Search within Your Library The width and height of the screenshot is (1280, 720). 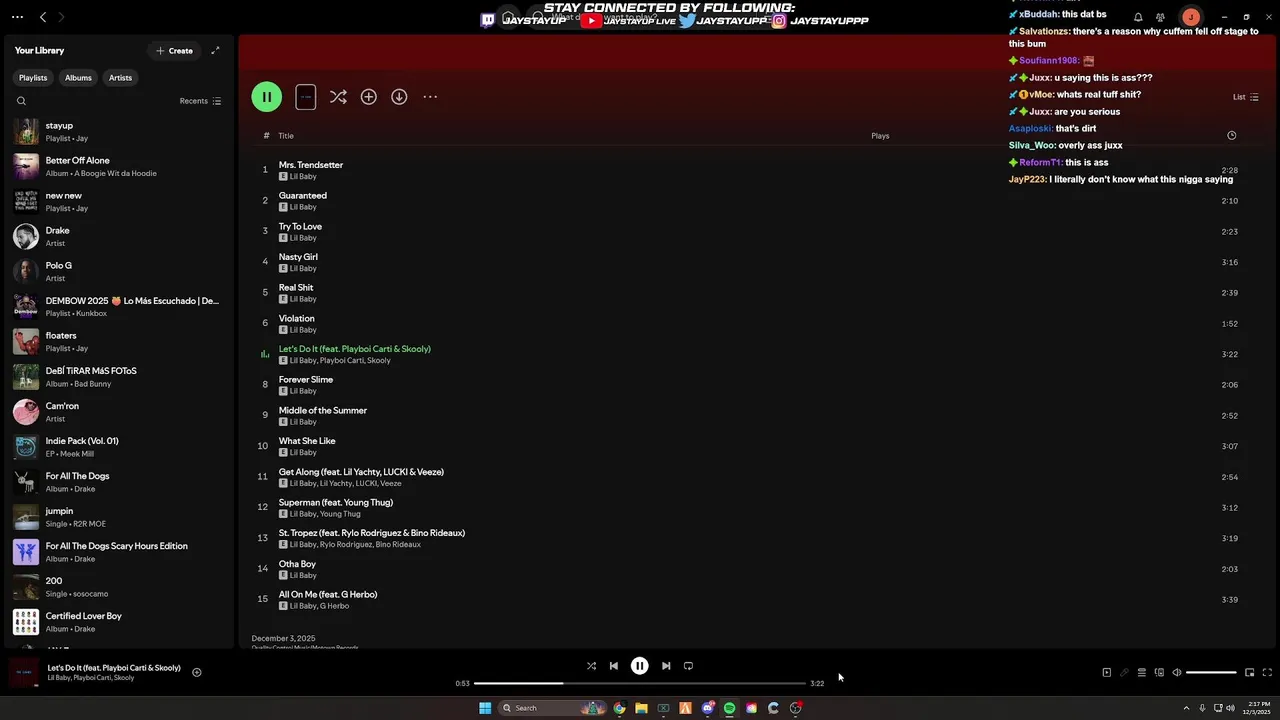click(21, 101)
